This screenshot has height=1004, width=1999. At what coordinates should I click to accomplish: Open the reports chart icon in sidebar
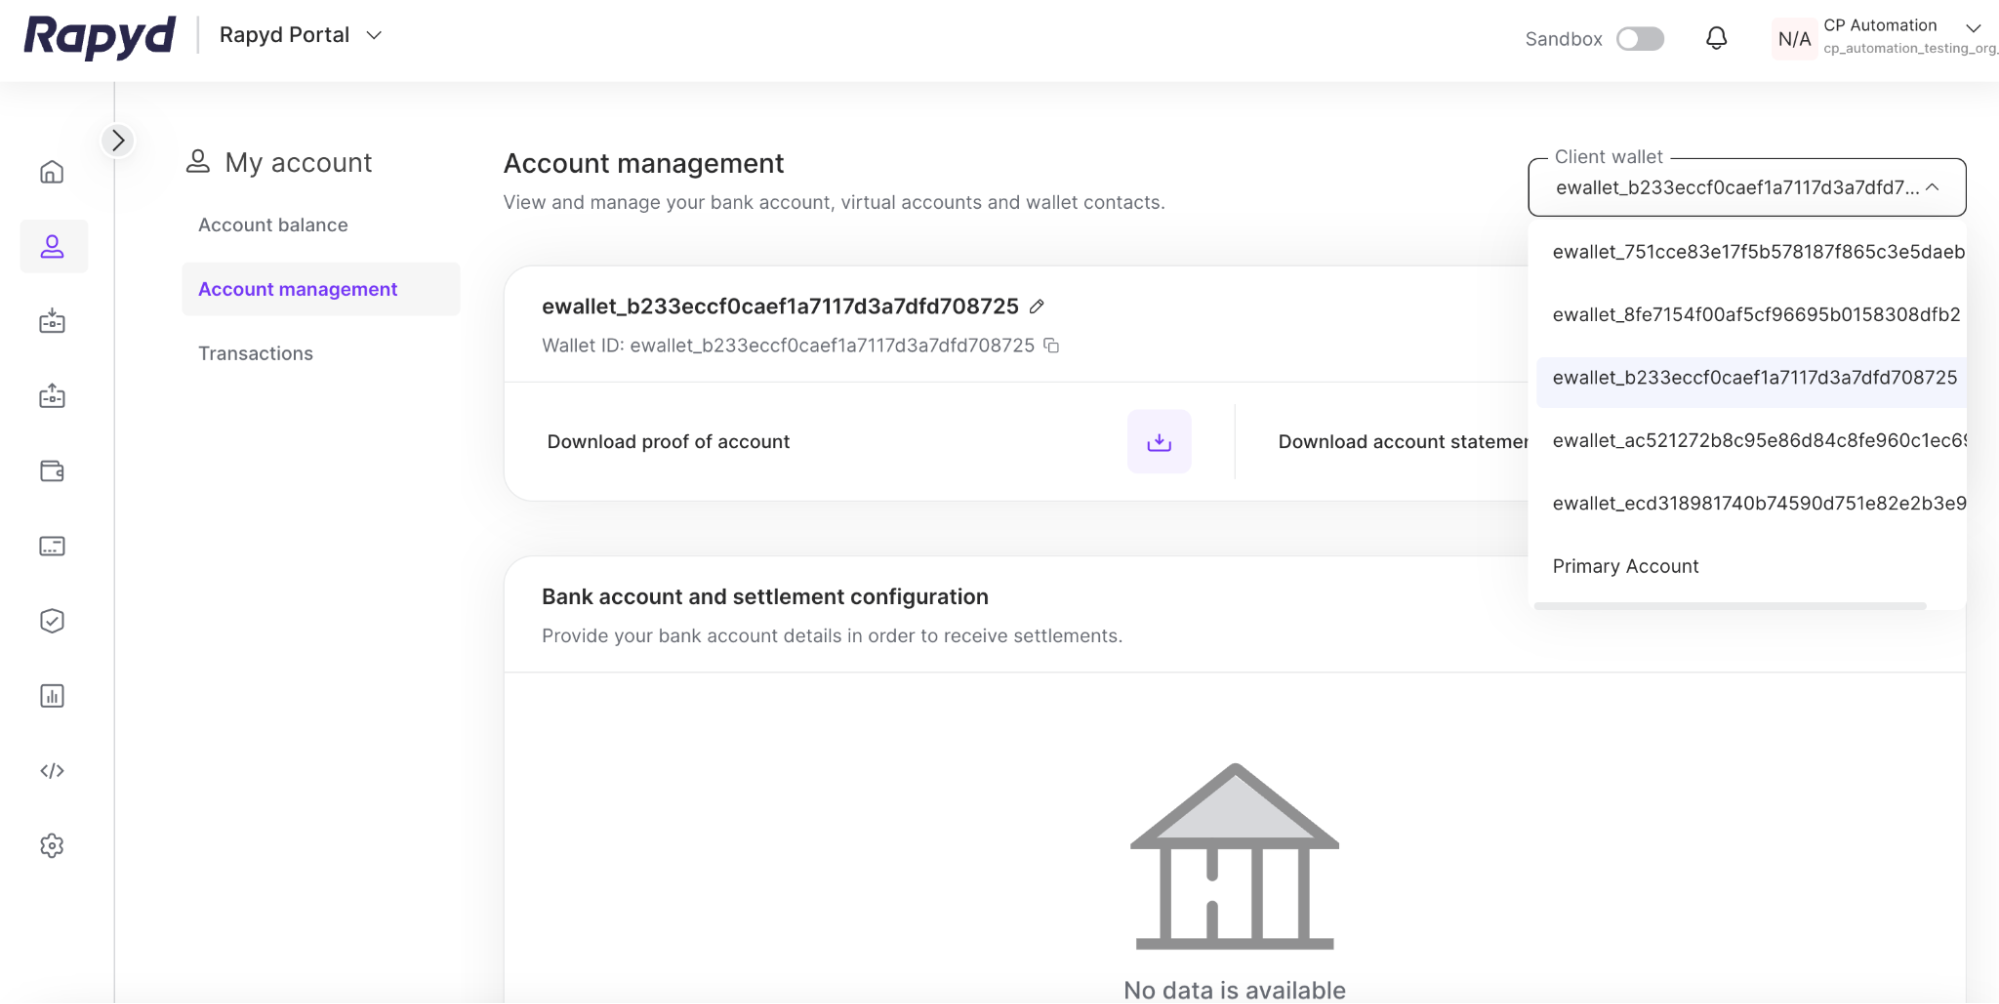coord(52,696)
